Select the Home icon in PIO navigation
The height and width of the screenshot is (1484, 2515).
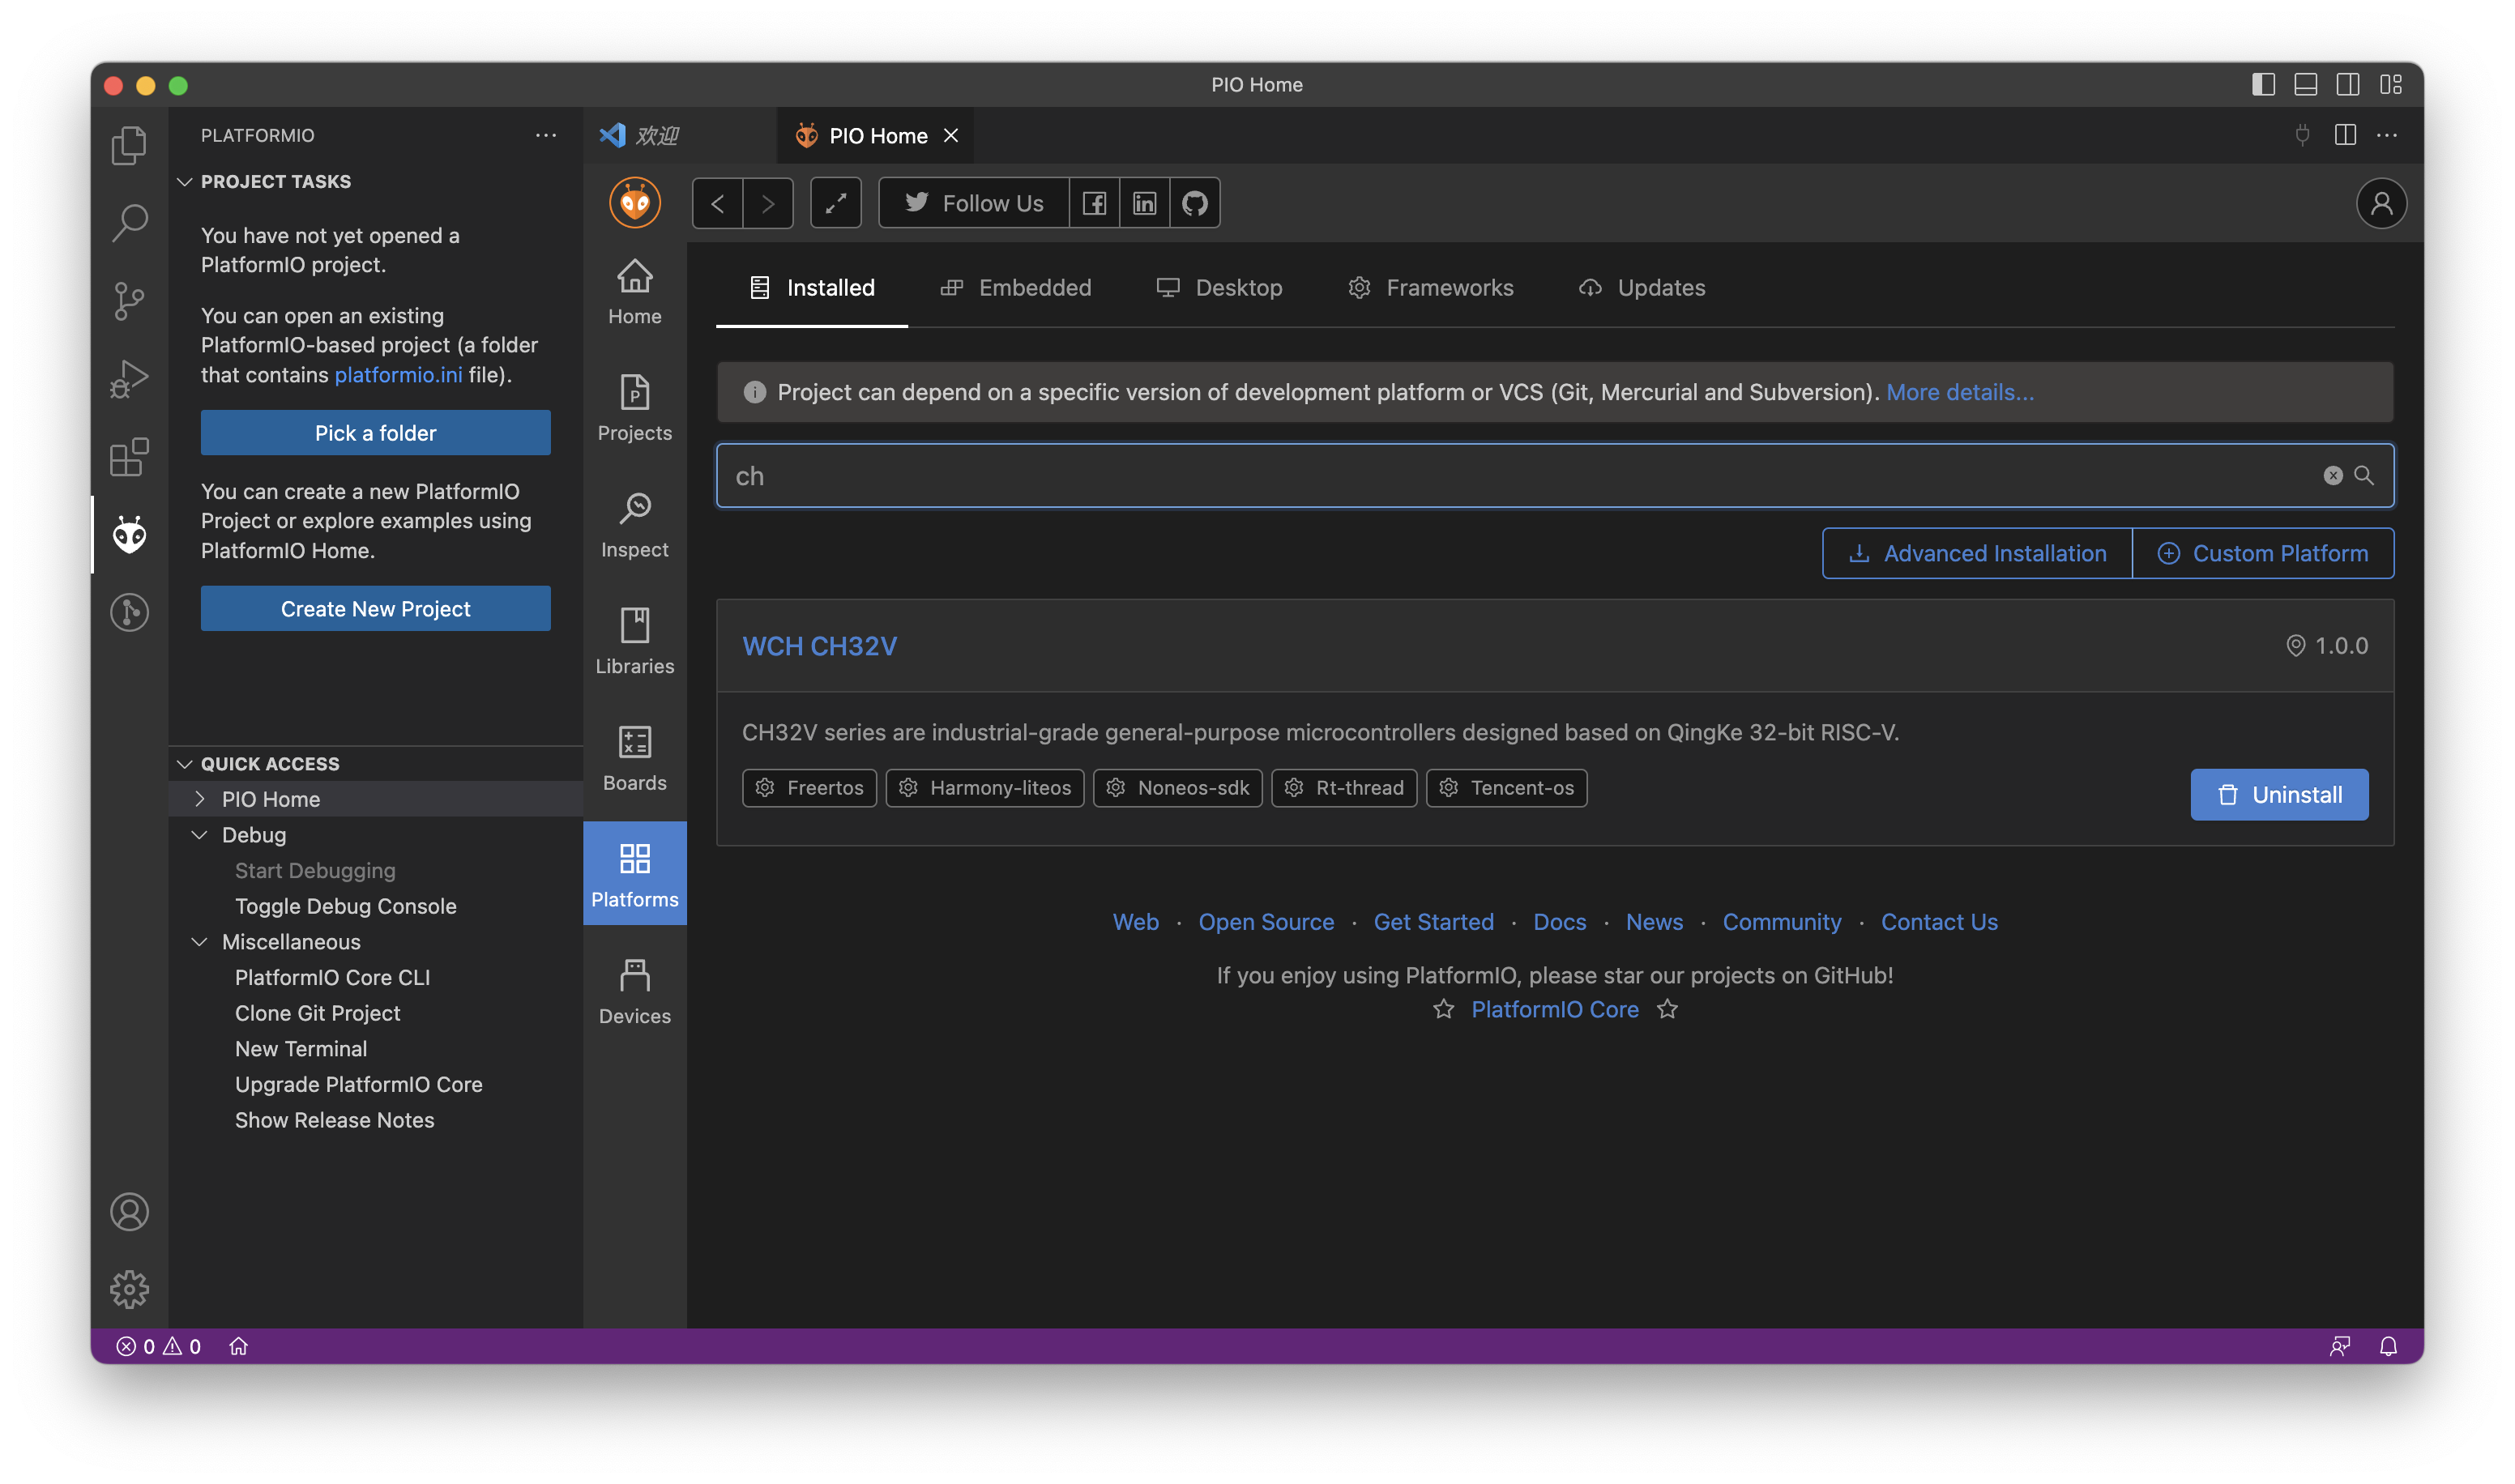coord(634,291)
